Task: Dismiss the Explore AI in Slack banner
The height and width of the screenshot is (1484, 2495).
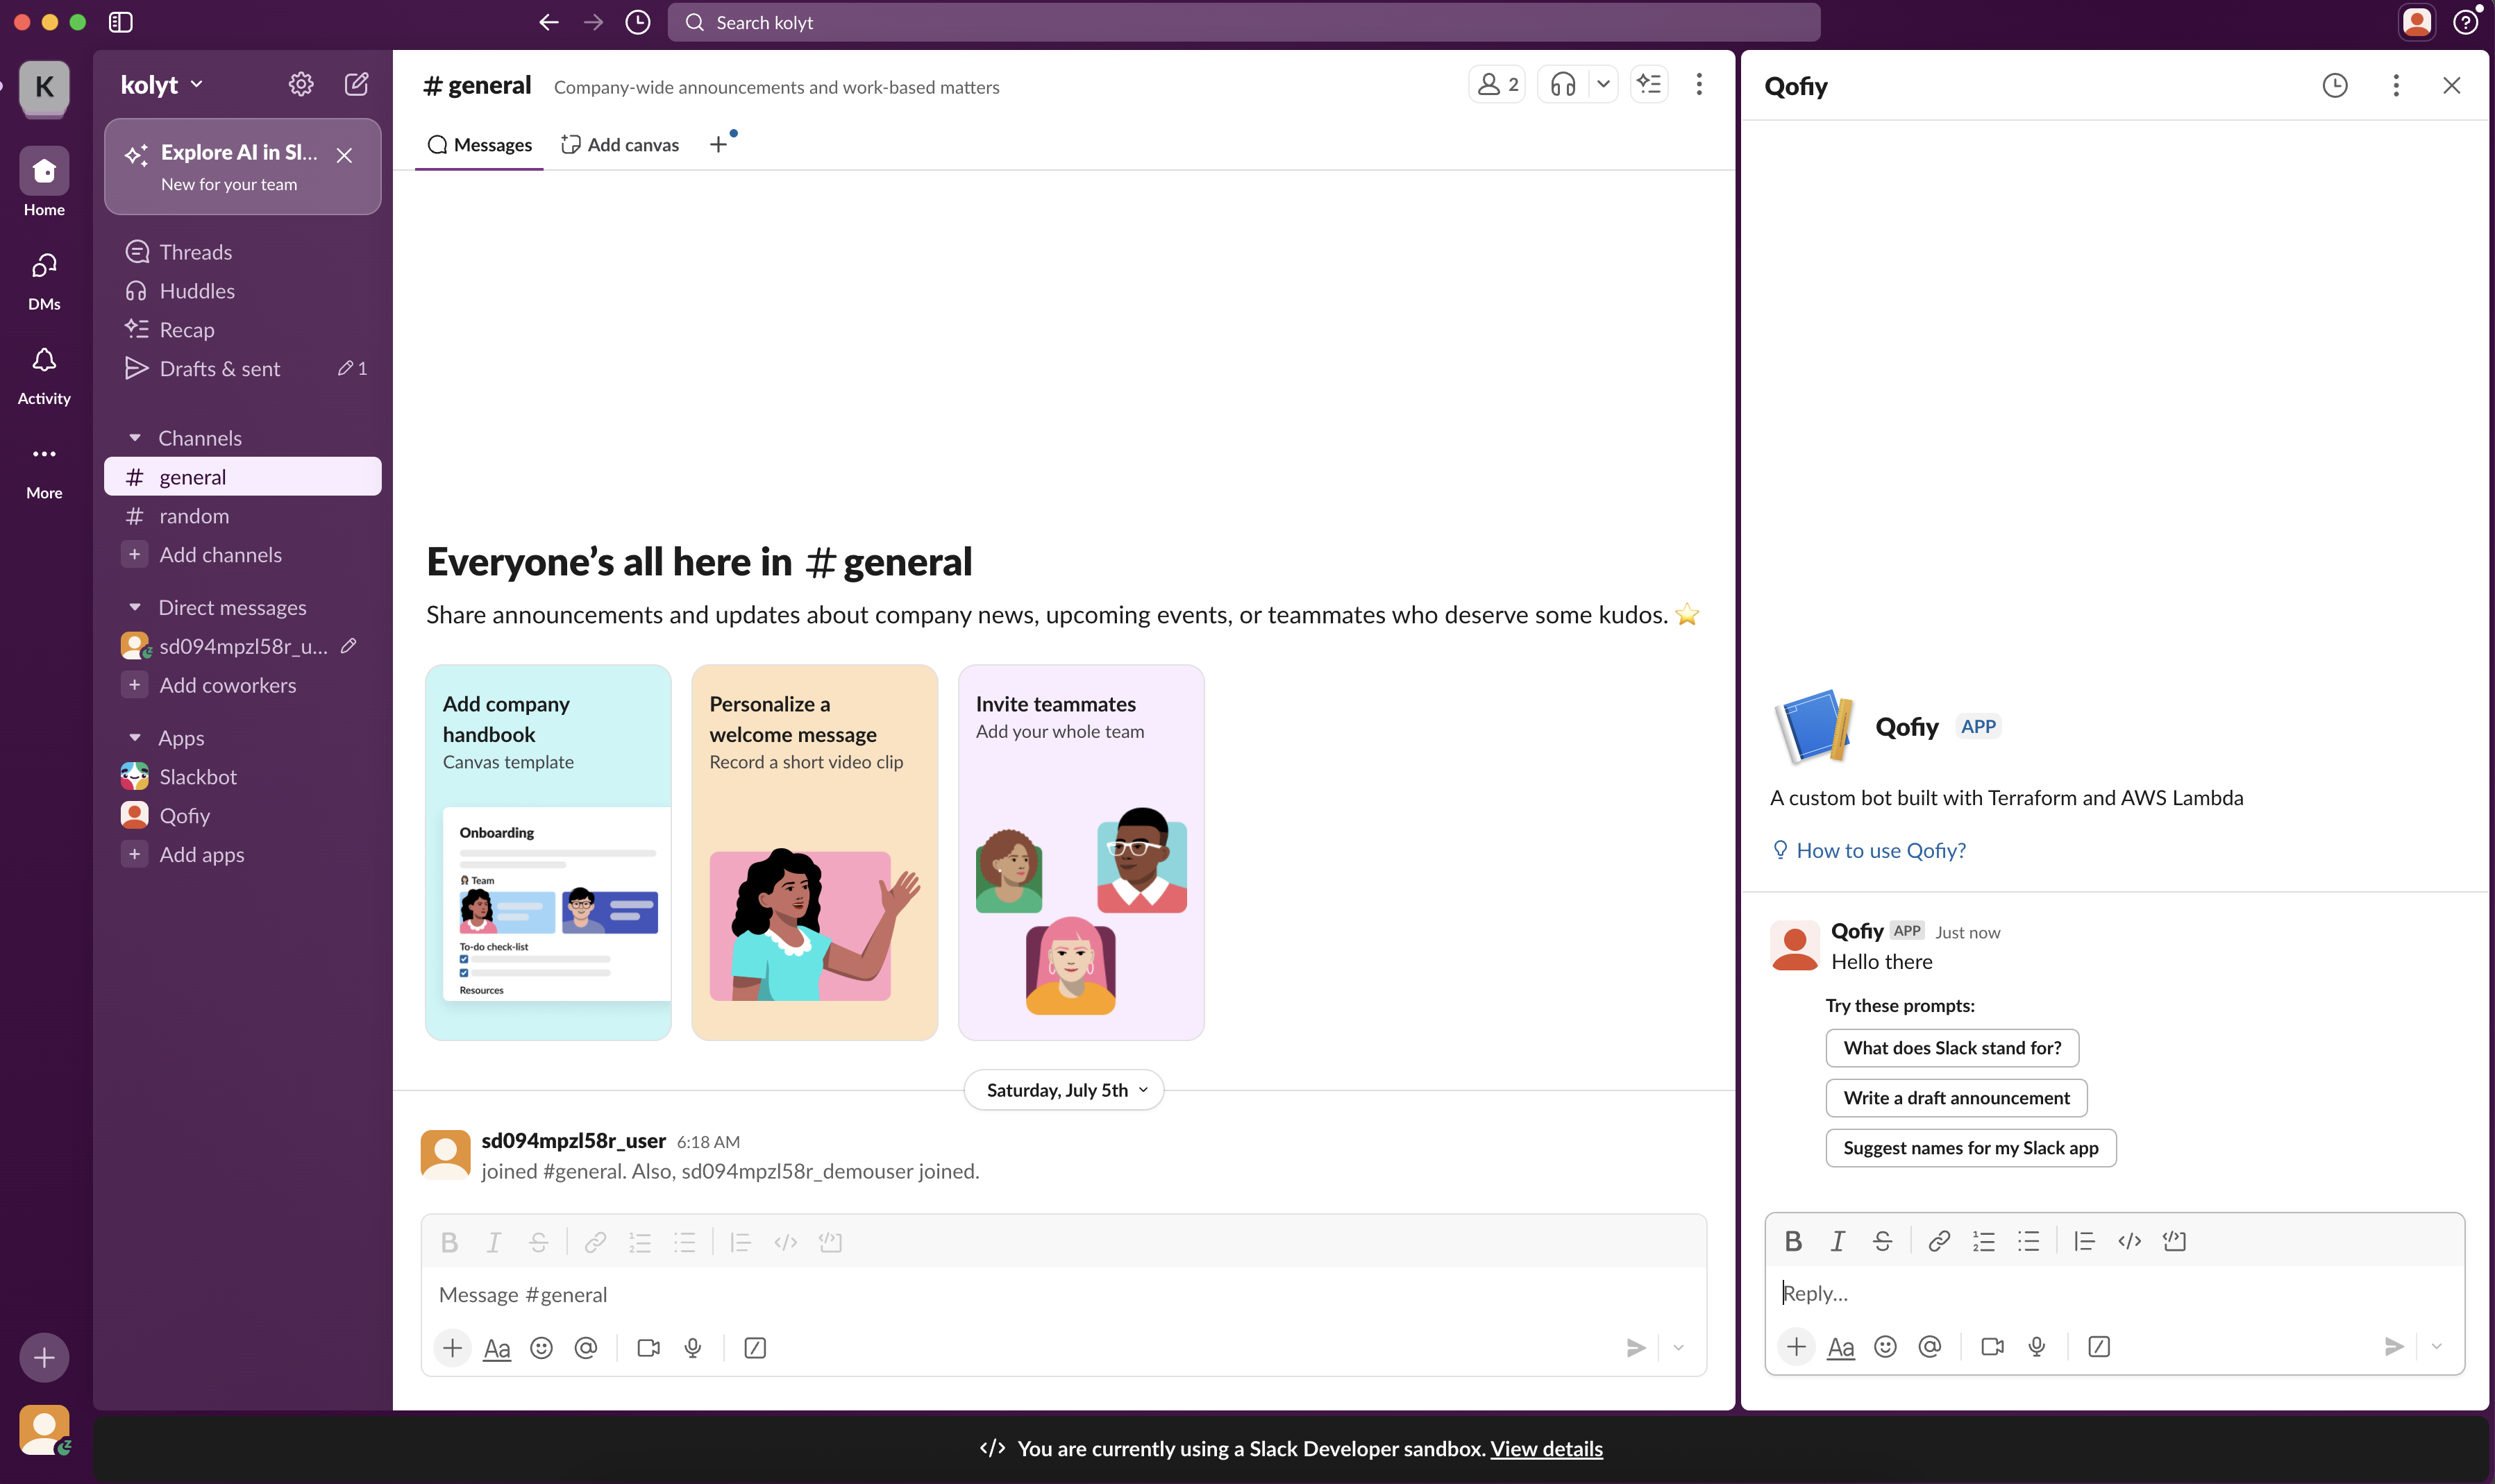Action: 344,155
